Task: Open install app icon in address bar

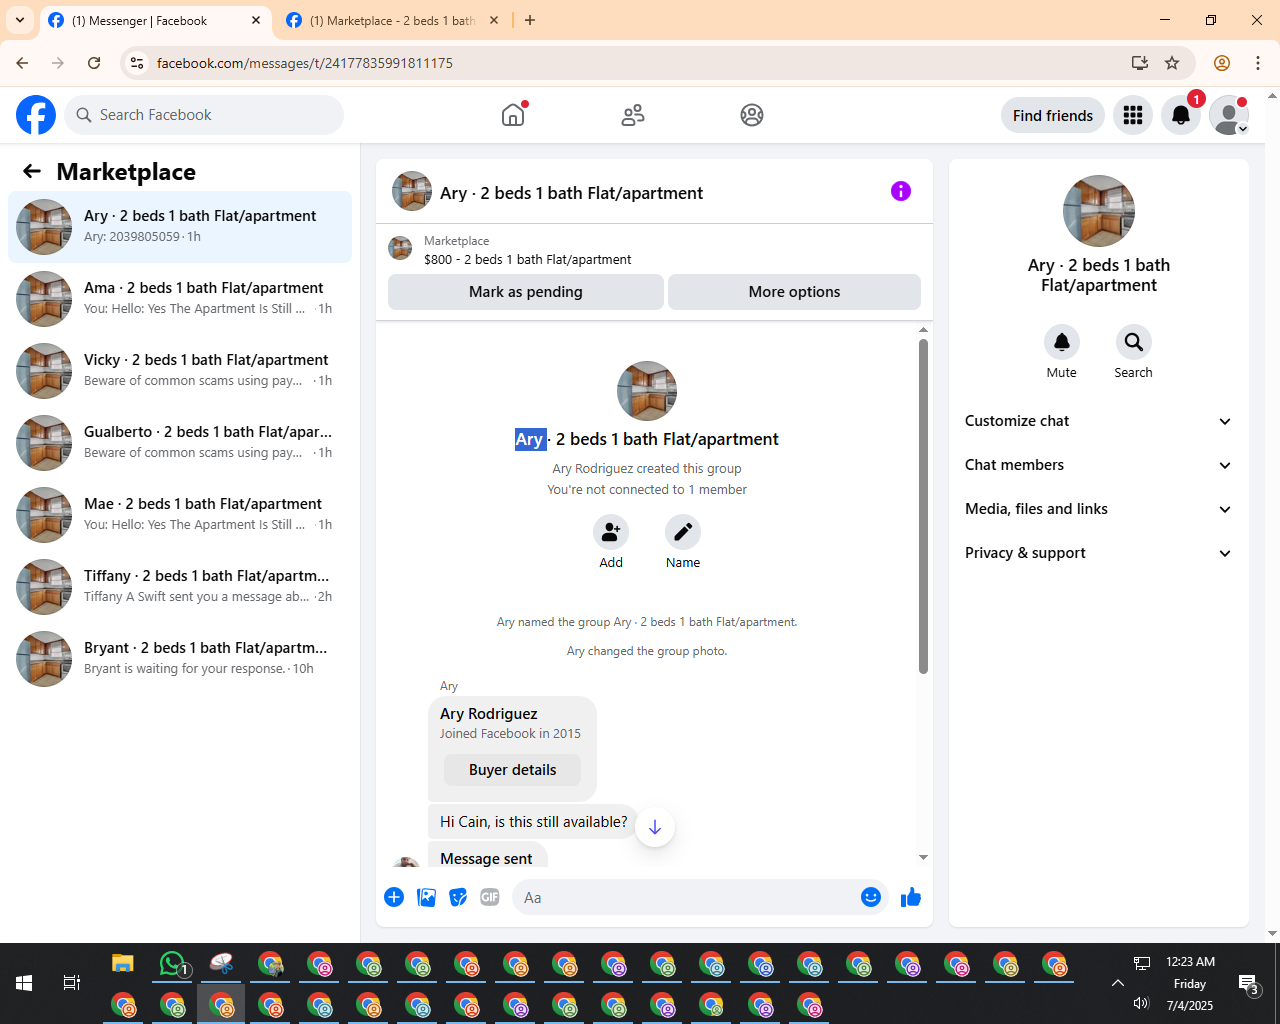Action: click(1140, 63)
